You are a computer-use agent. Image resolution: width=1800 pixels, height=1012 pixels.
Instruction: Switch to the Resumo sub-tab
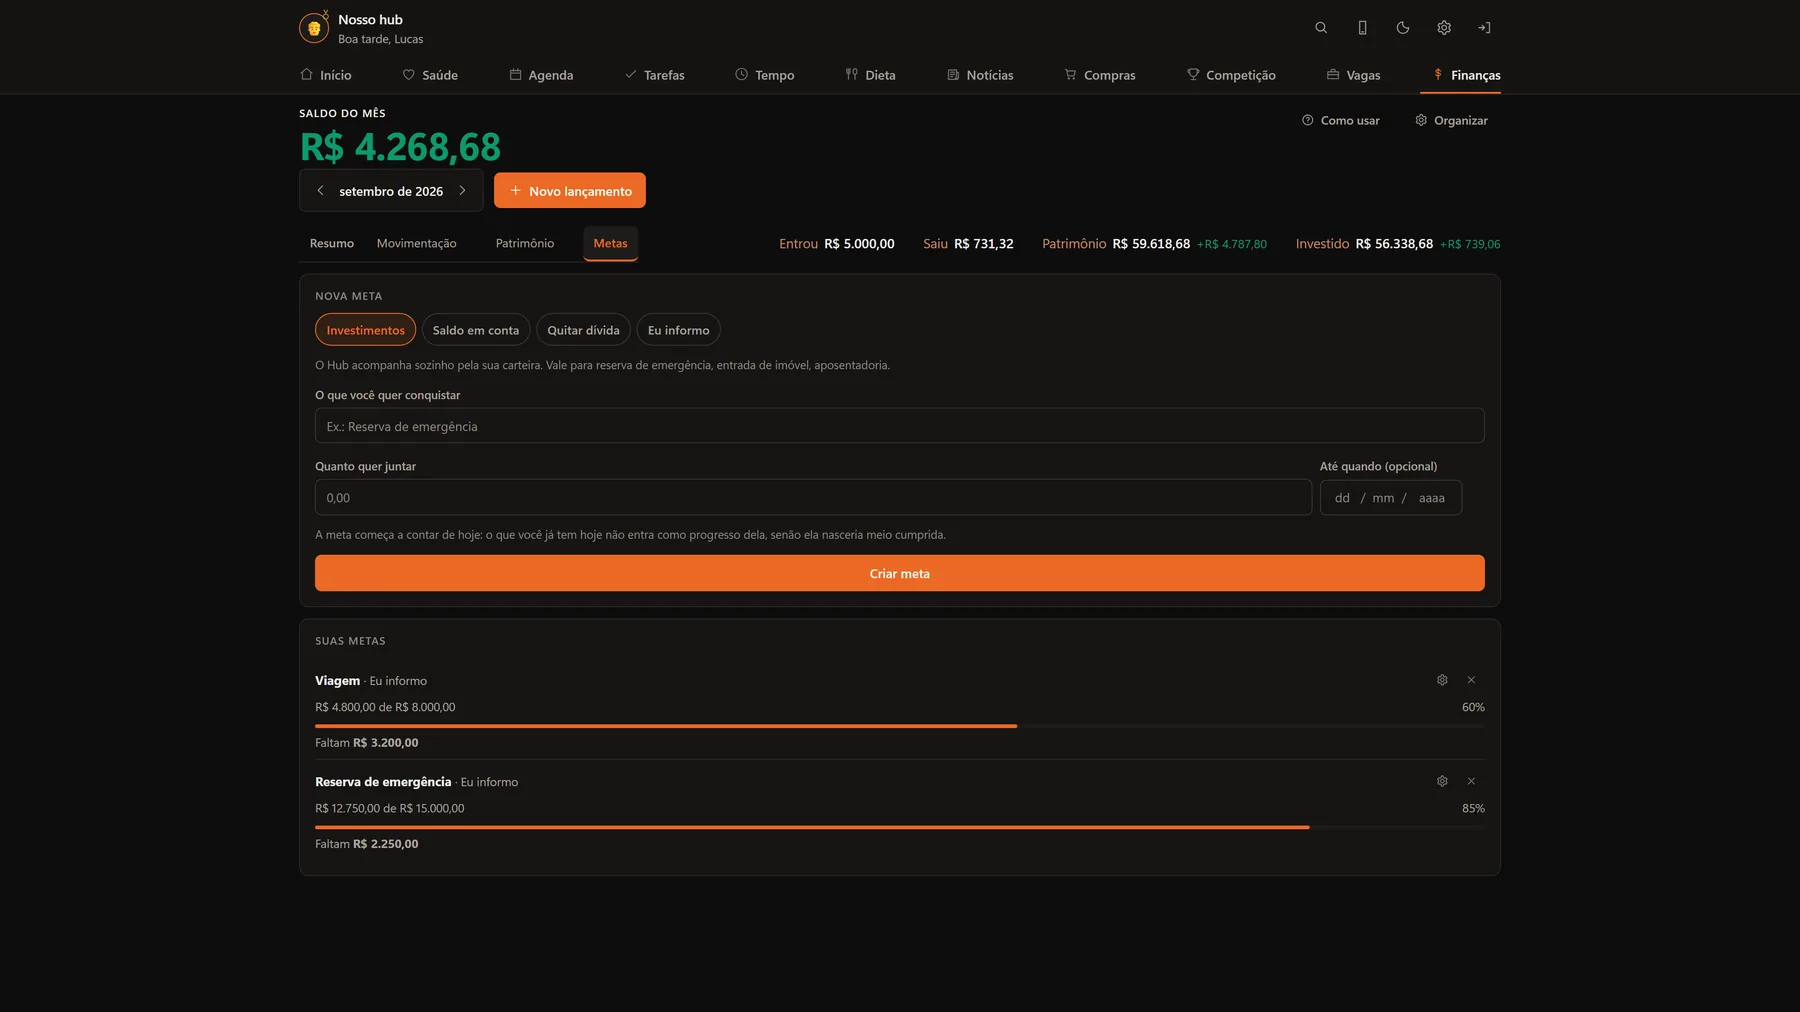[332, 243]
